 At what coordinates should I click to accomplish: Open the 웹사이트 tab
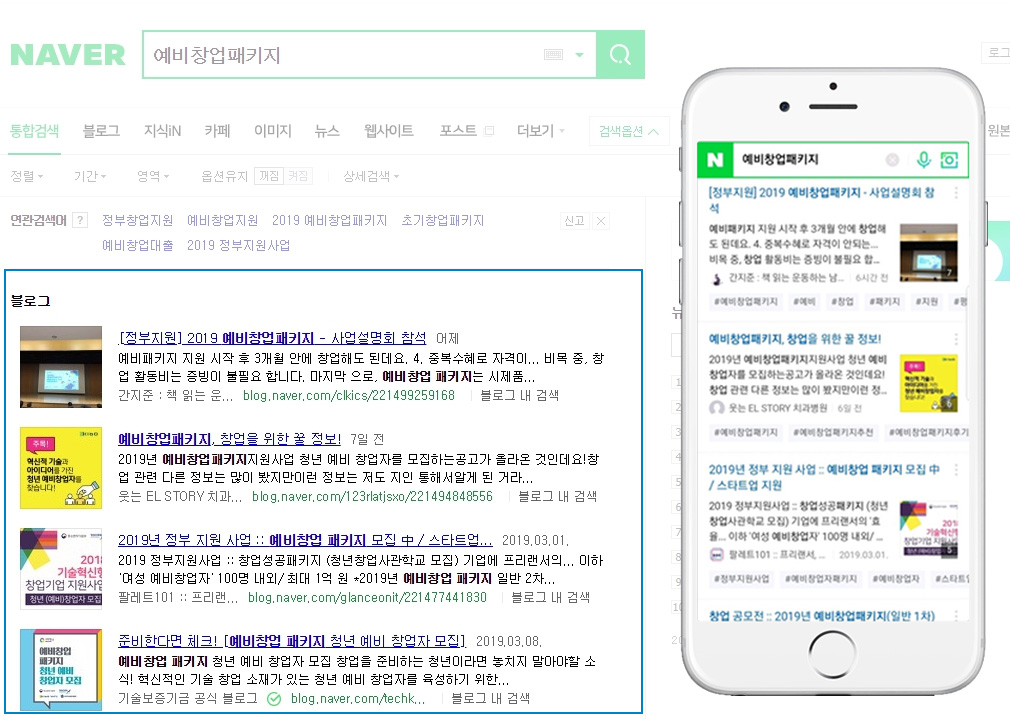(388, 131)
